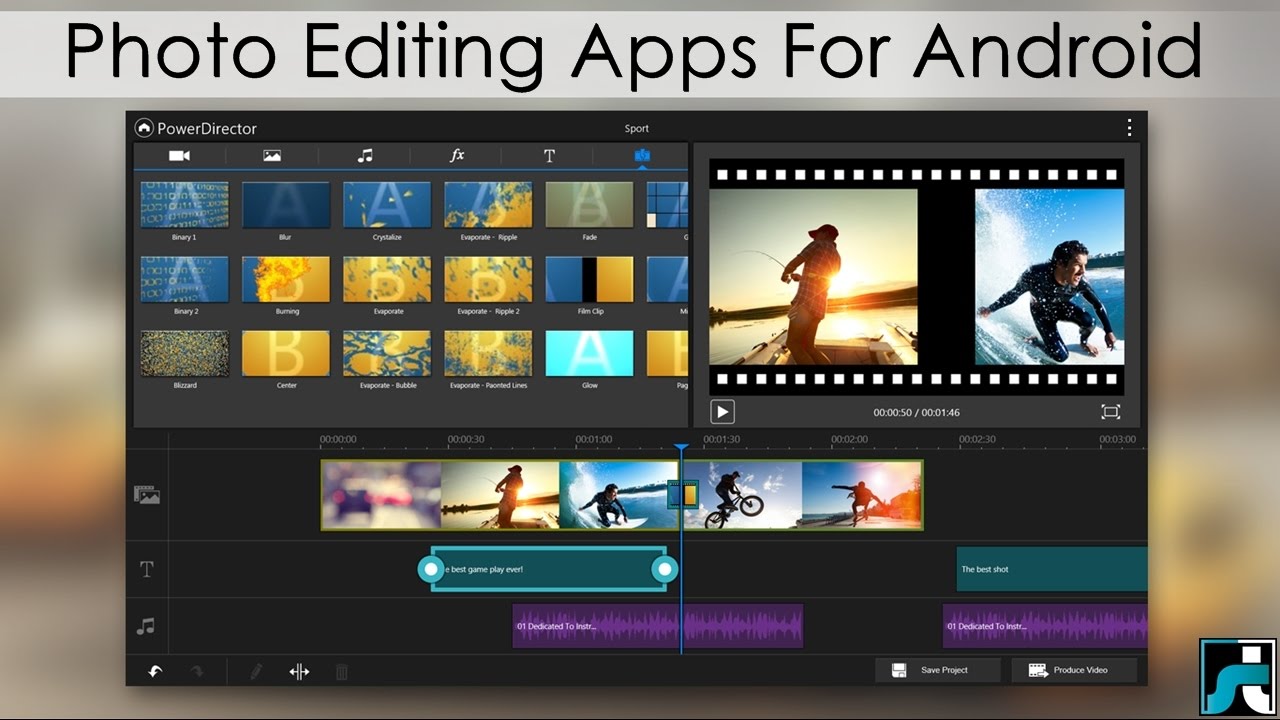Select the 'best game play ever!' title clip
1280x720 pixels.
tap(548, 569)
